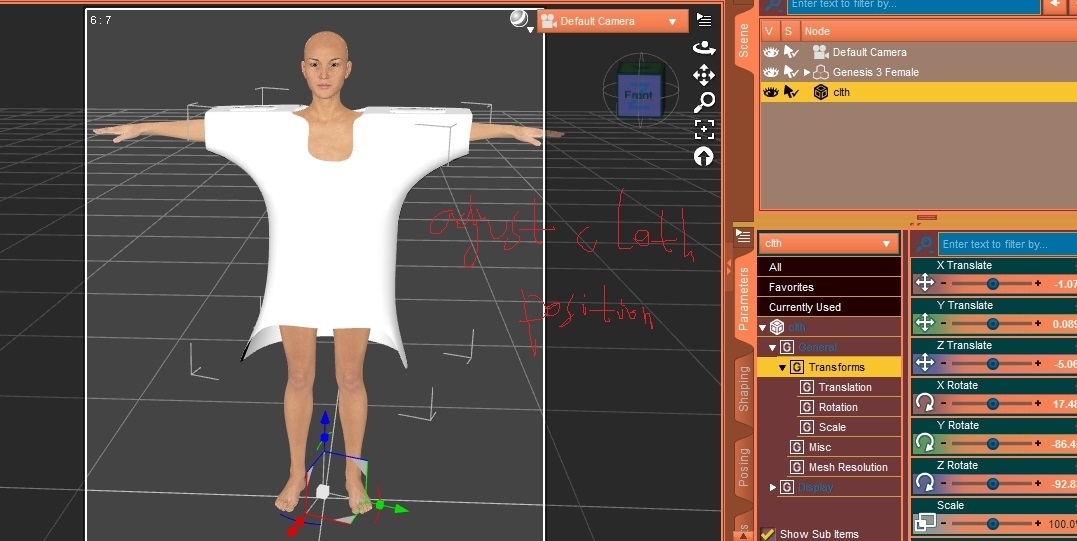Click the Z Translate move icon

(925, 362)
